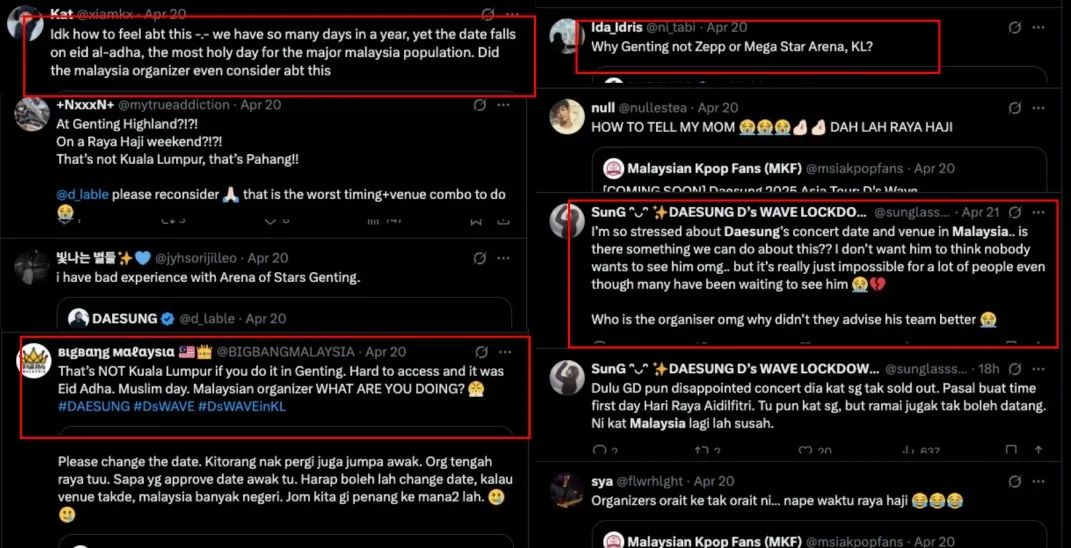Click Grok icon on sya's tweet

tap(1014, 481)
